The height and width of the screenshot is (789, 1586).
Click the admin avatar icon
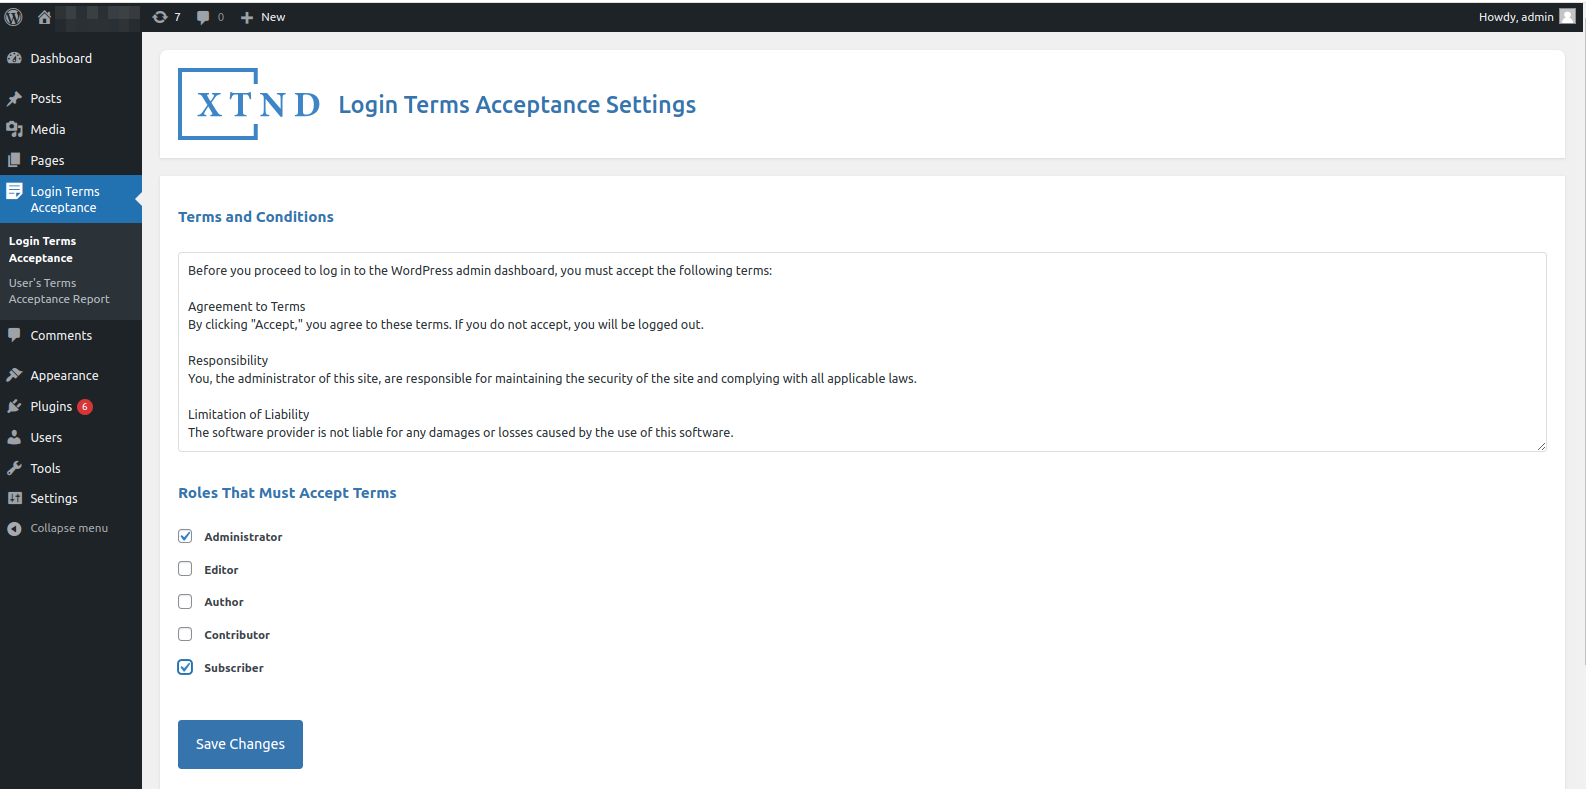click(x=1567, y=16)
